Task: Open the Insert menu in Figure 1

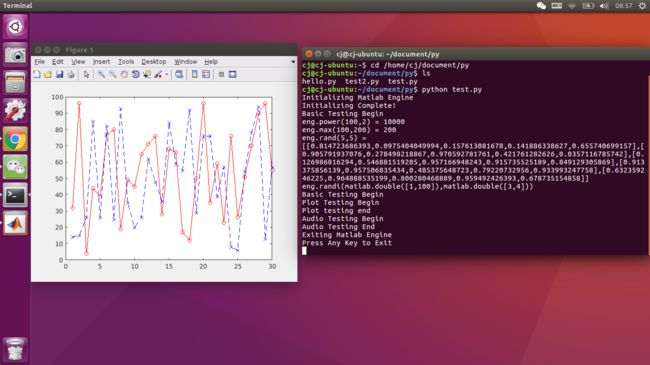Action: [101, 62]
